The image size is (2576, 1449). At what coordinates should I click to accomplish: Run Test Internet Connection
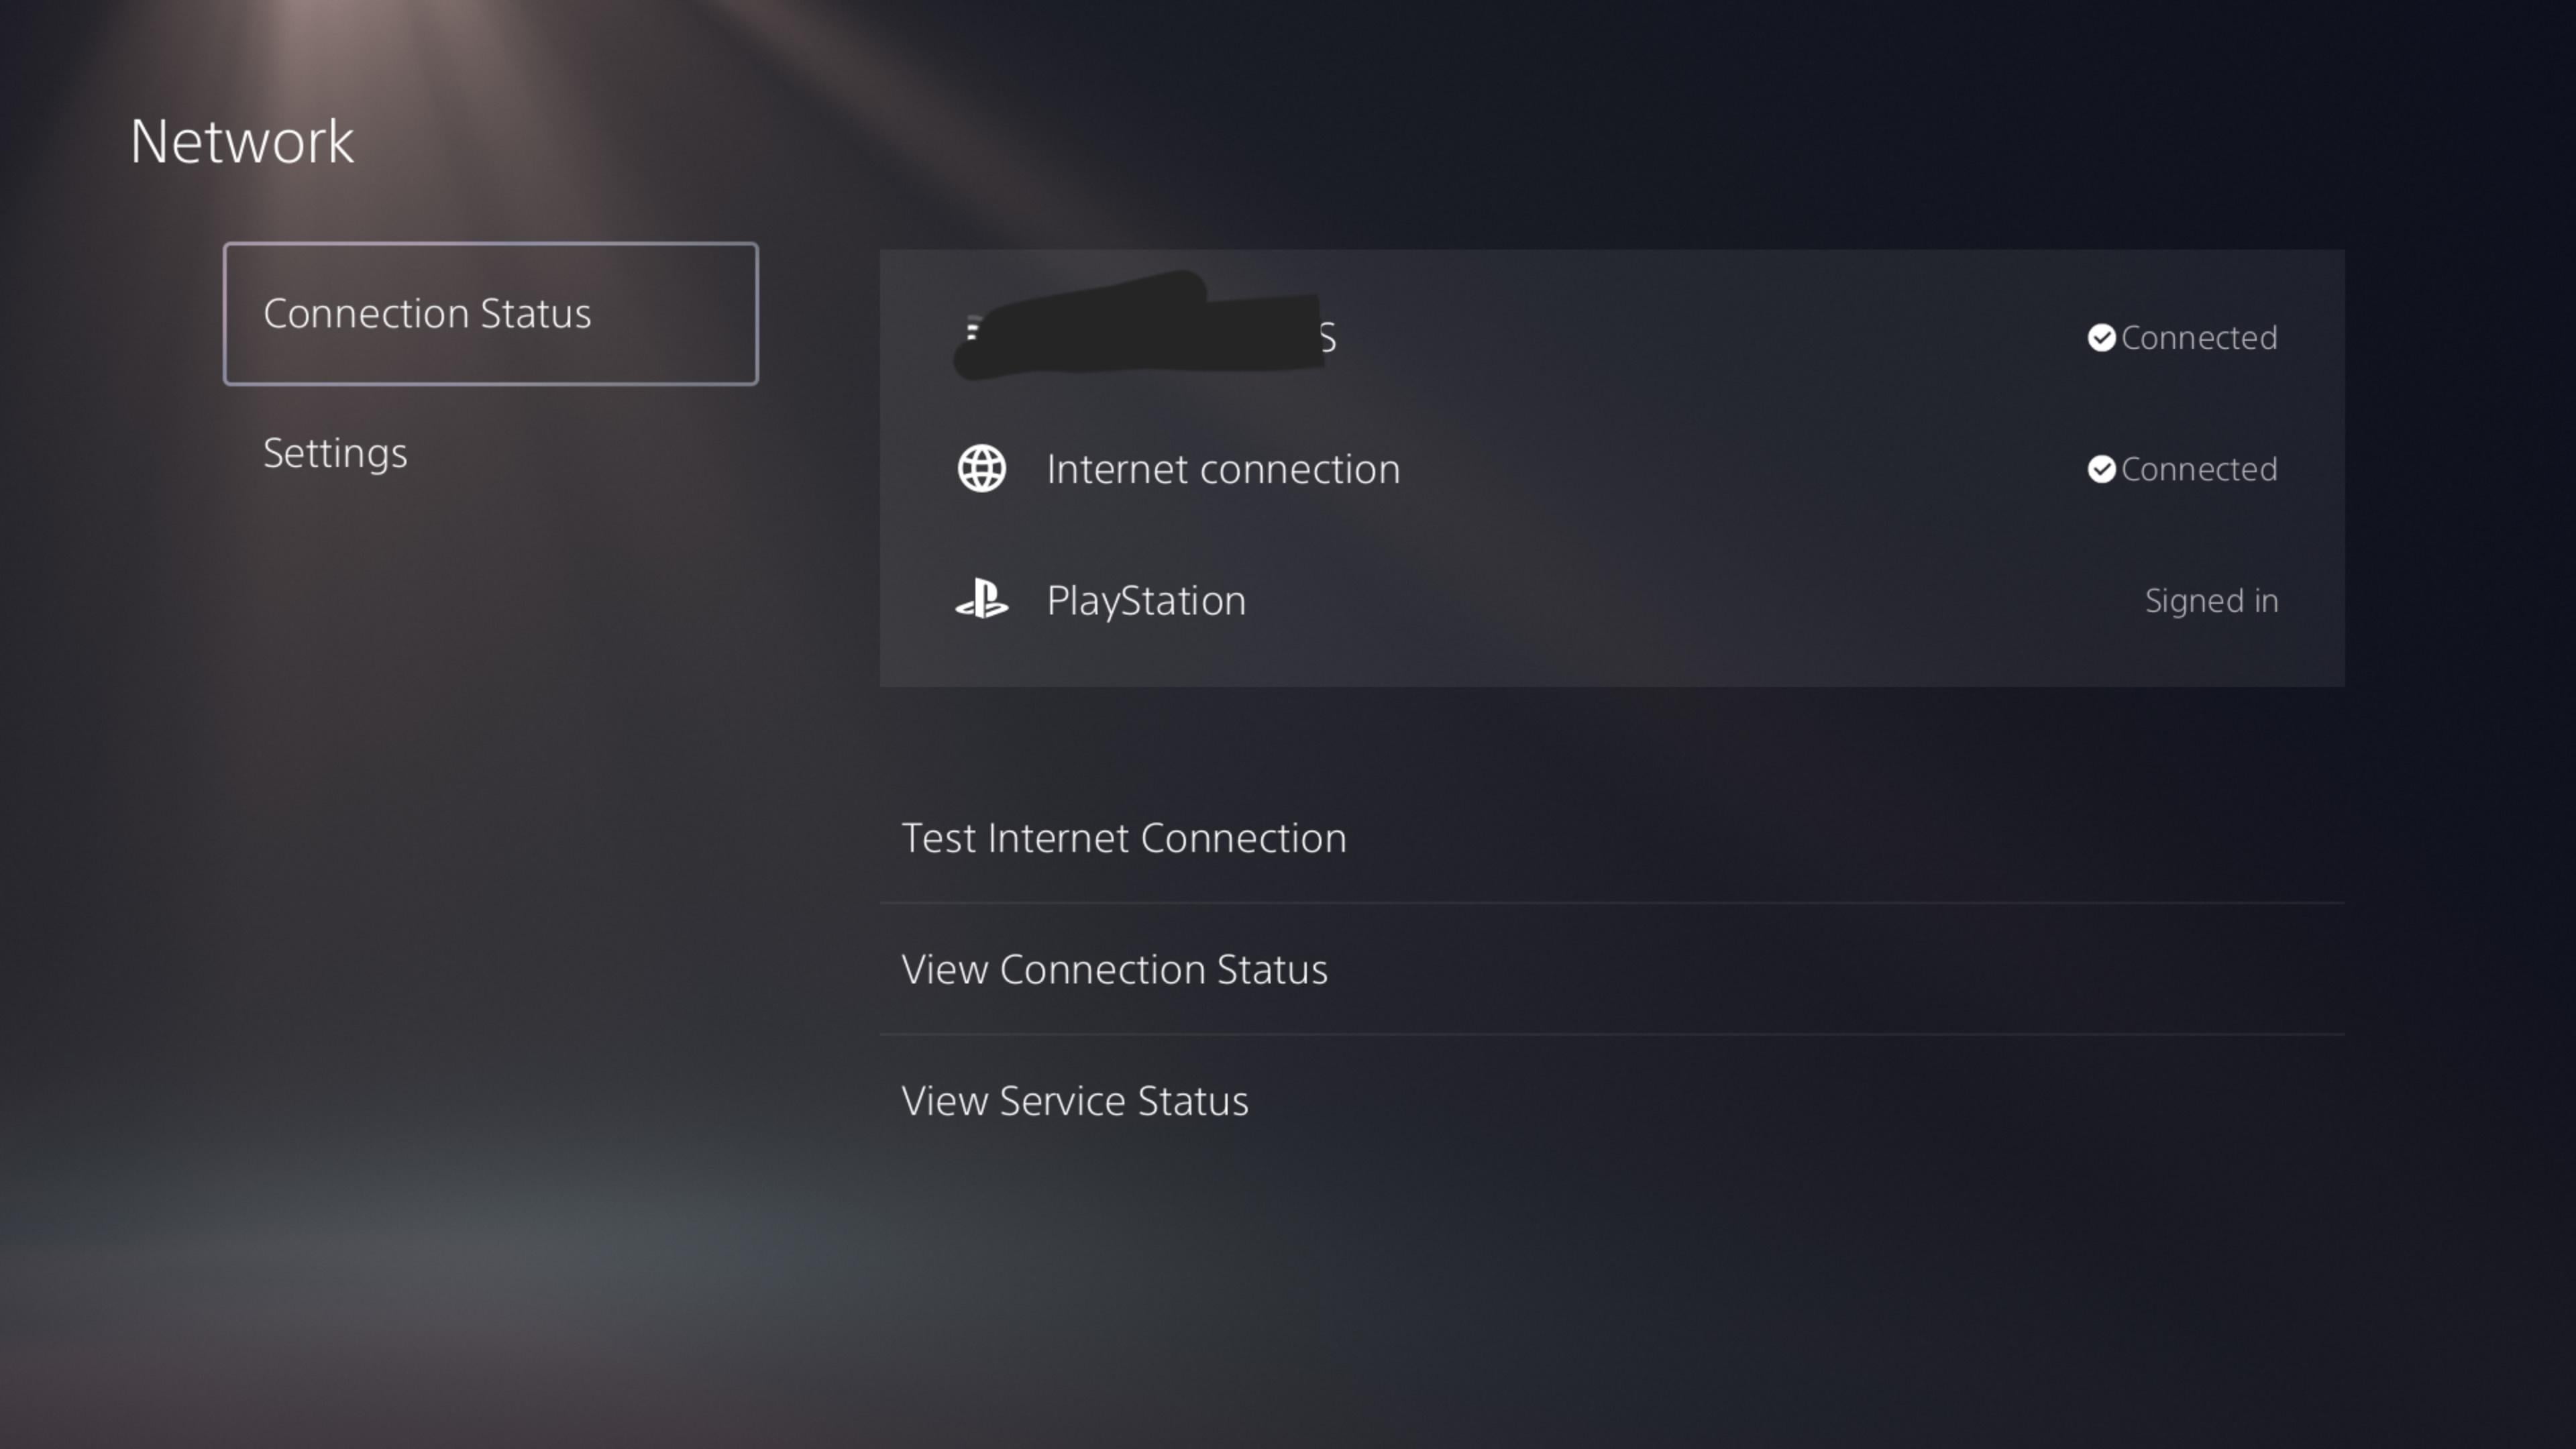[1123, 838]
